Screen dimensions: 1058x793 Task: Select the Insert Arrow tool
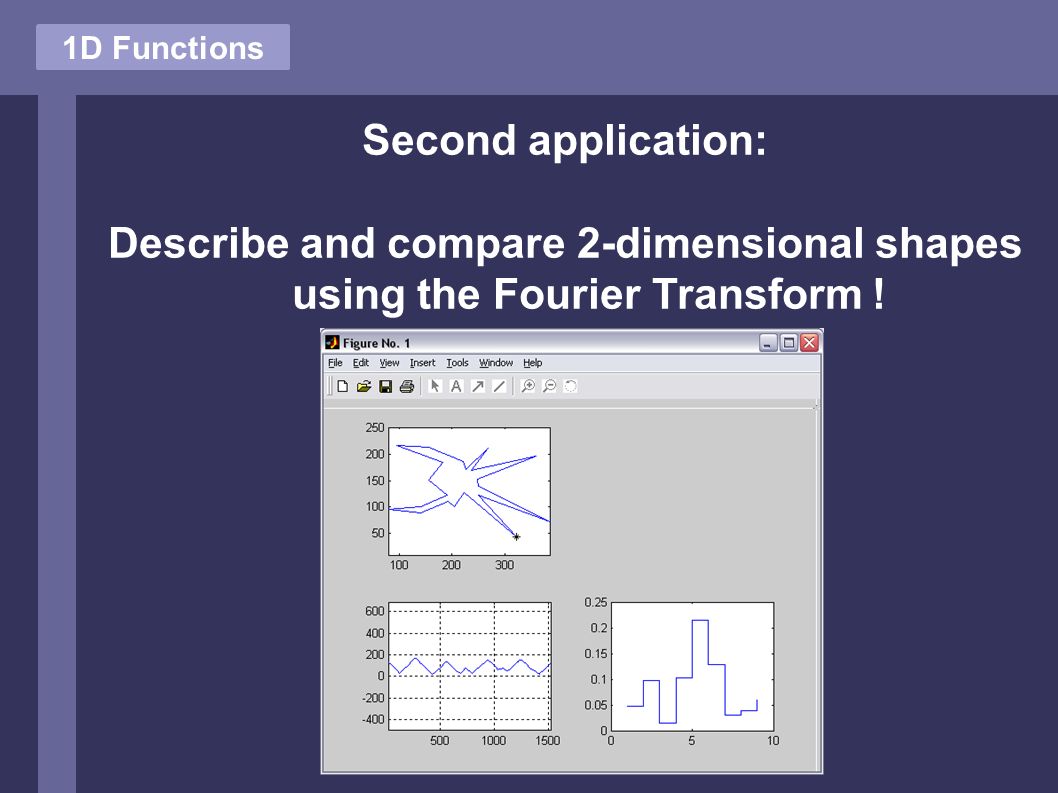click(x=478, y=386)
